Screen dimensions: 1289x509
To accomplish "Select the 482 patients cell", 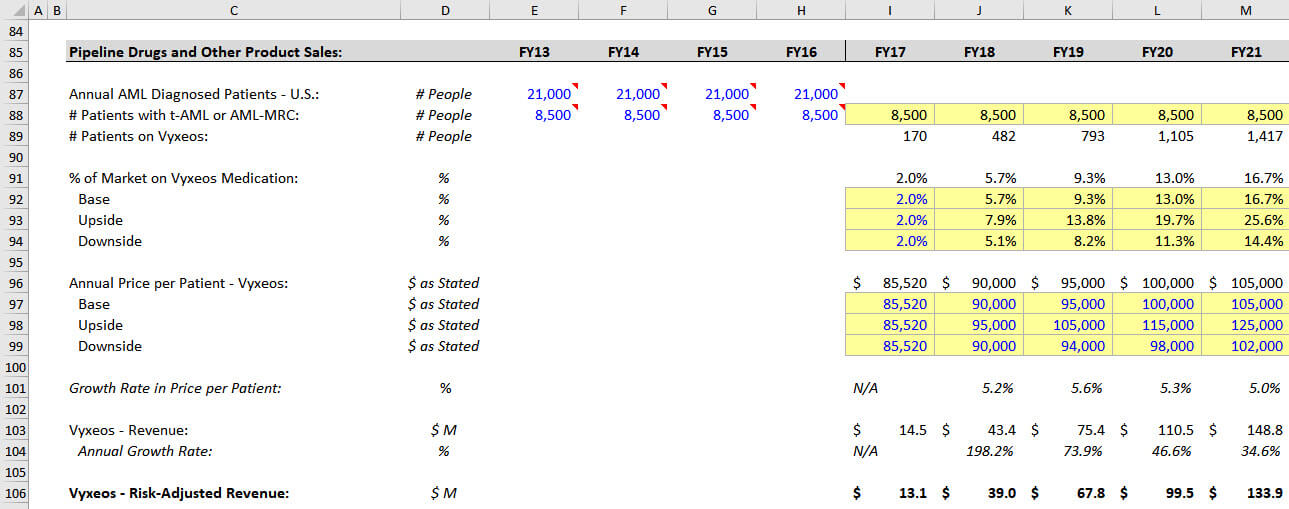I will (979, 136).
